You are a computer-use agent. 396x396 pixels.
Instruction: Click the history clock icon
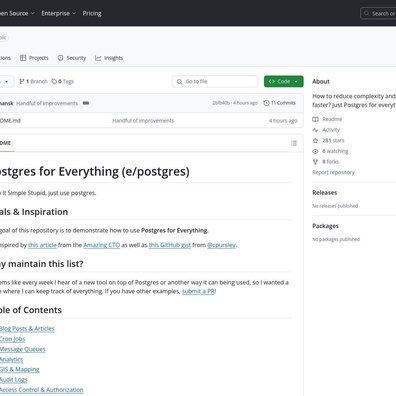pyautogui.click(x=266, y=103)
